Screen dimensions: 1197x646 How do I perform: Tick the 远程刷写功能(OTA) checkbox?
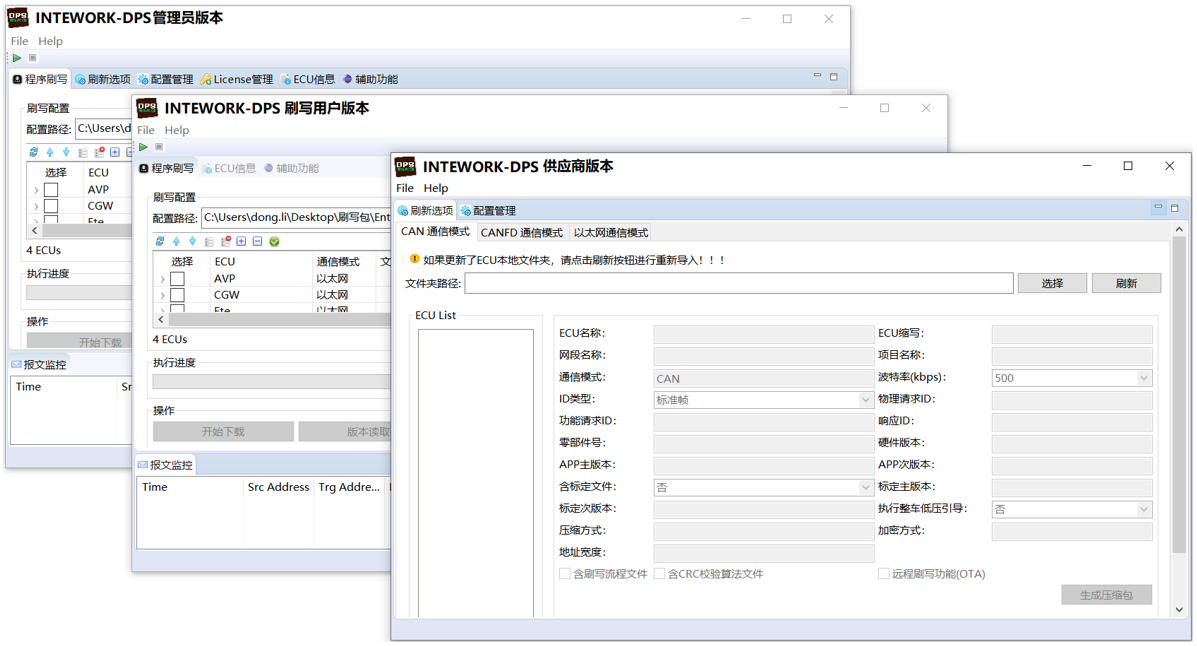[883, 573]
